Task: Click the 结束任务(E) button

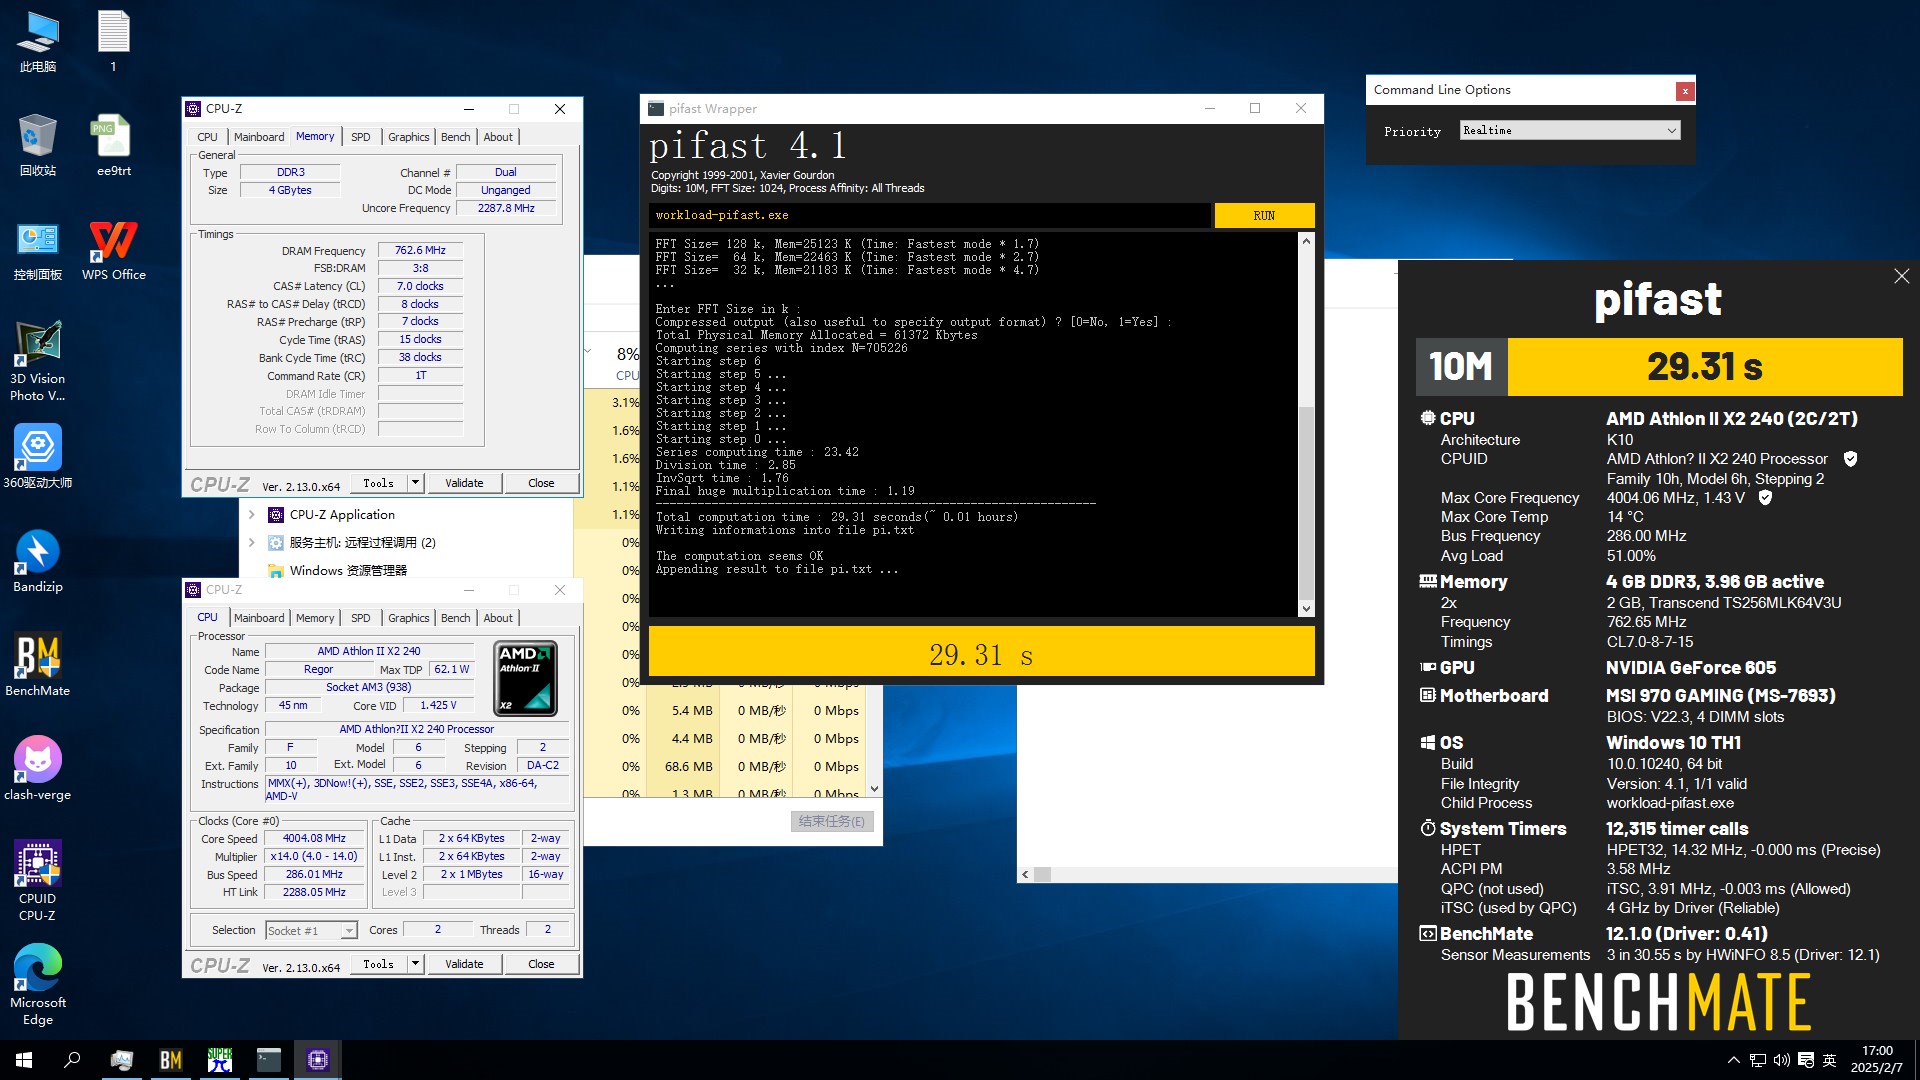Action: [x=832, y=821]
